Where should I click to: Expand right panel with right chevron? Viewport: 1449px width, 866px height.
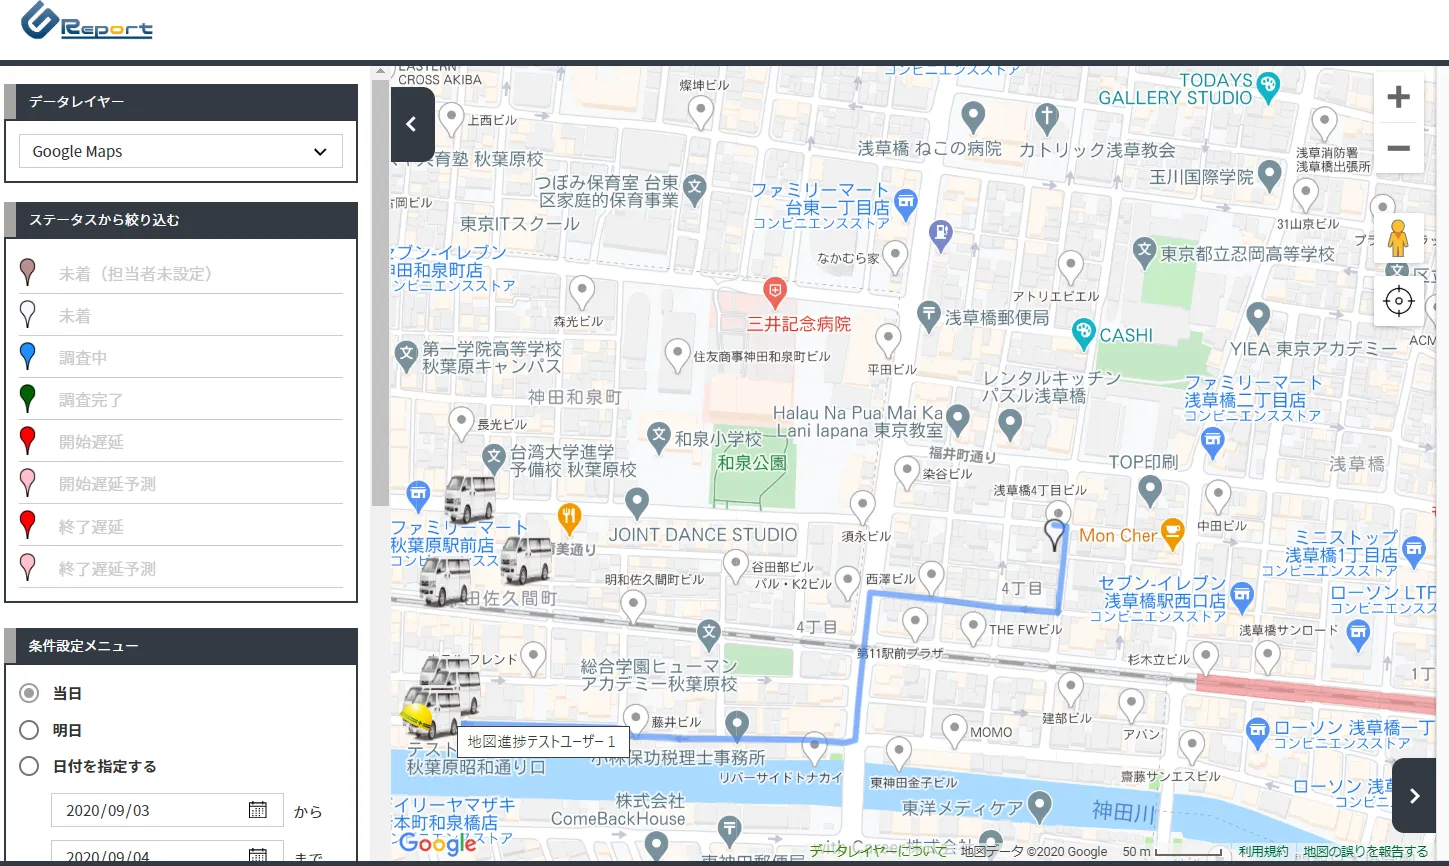(1414, 796)
